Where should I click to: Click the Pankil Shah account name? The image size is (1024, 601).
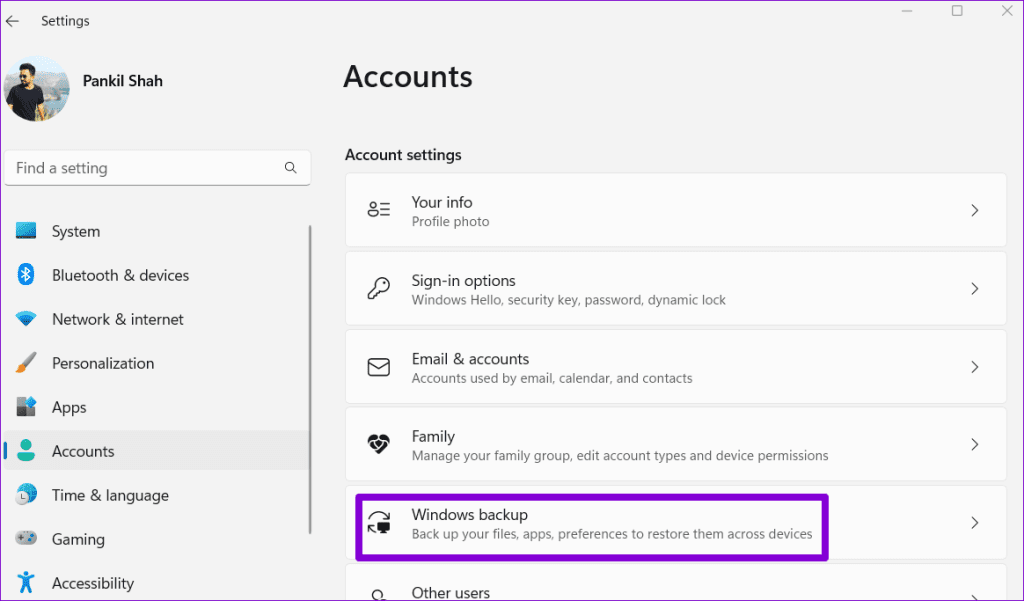(123, 81)
